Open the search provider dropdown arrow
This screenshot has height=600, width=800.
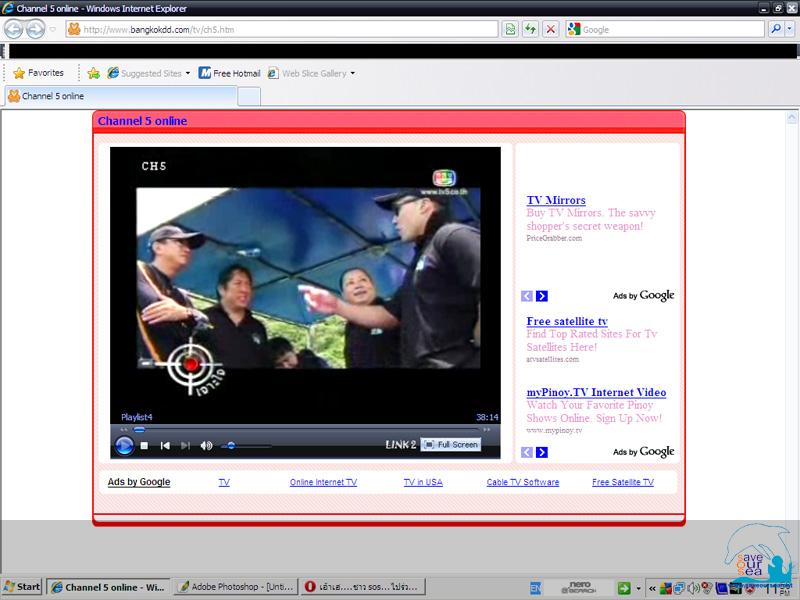coord(789,29)
